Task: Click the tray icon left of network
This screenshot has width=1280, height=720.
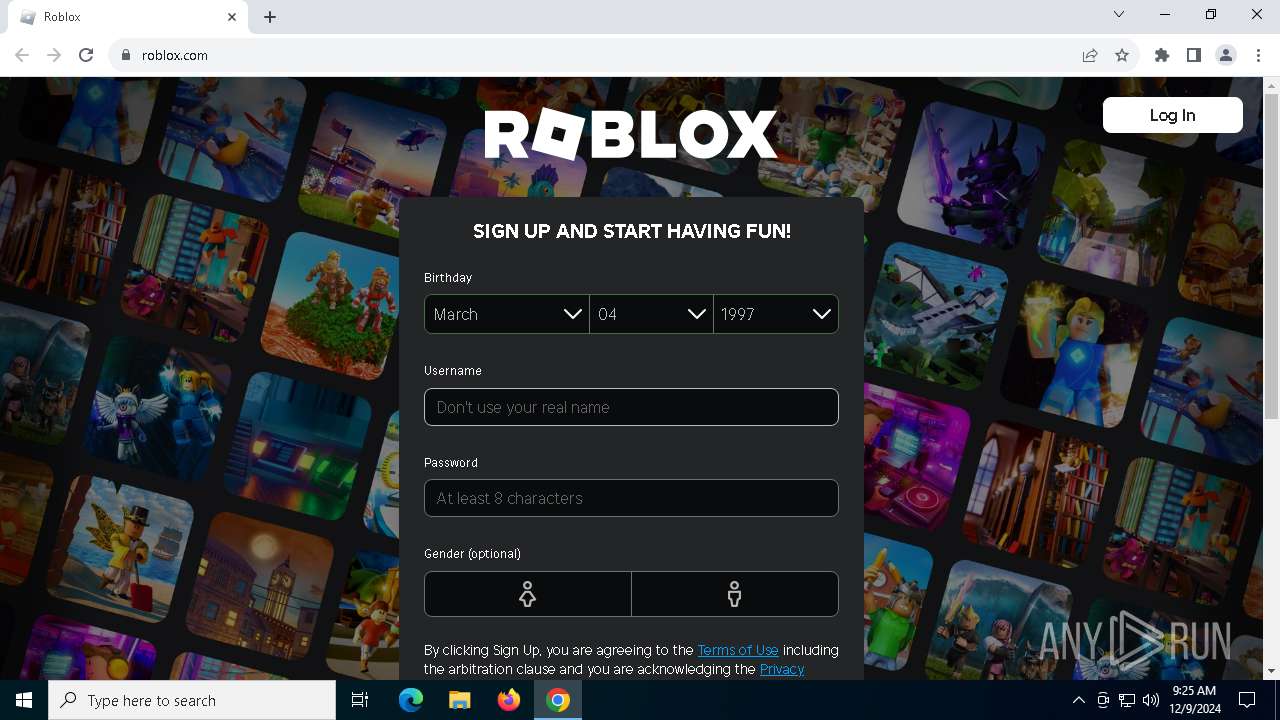Action: (1103, 700)
